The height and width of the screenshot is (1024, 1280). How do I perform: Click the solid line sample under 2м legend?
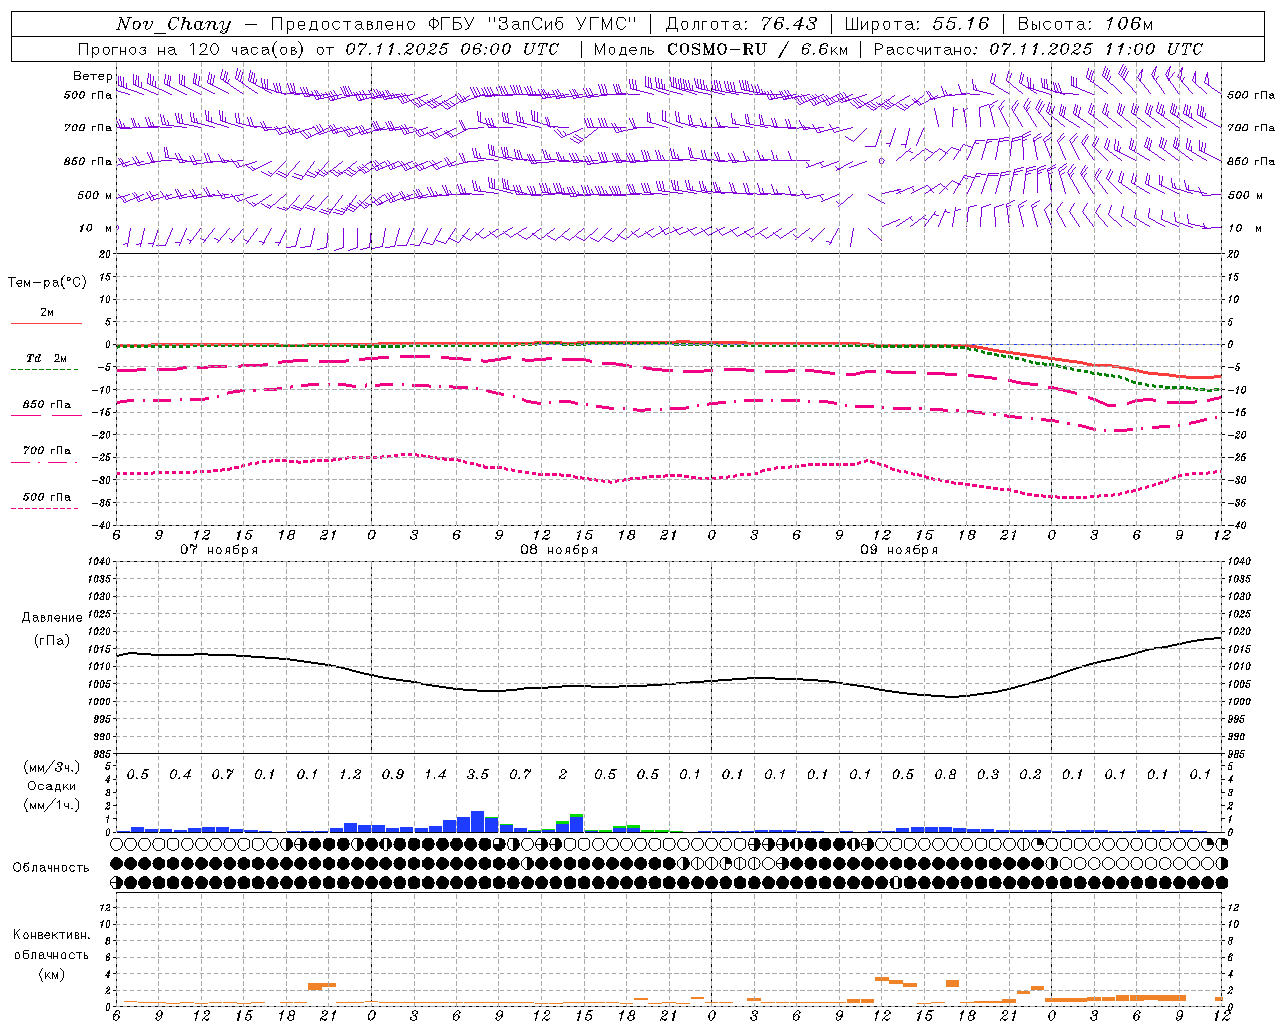point(46,323)
